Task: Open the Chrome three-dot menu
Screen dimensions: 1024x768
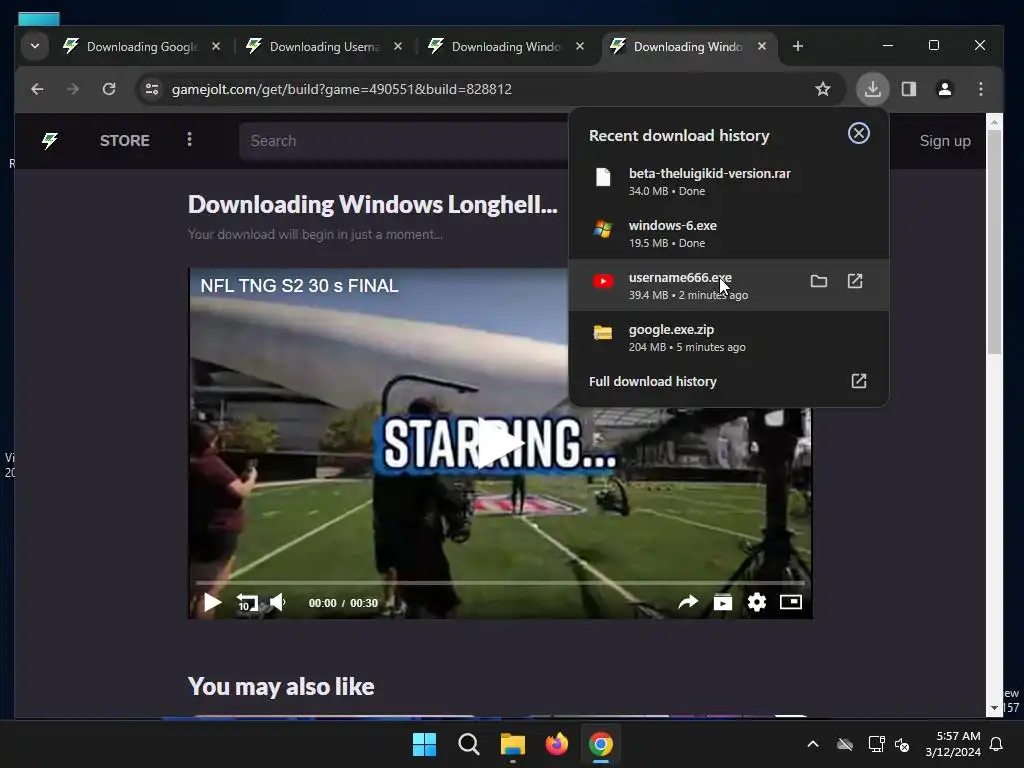Action: tap(980, 89)
